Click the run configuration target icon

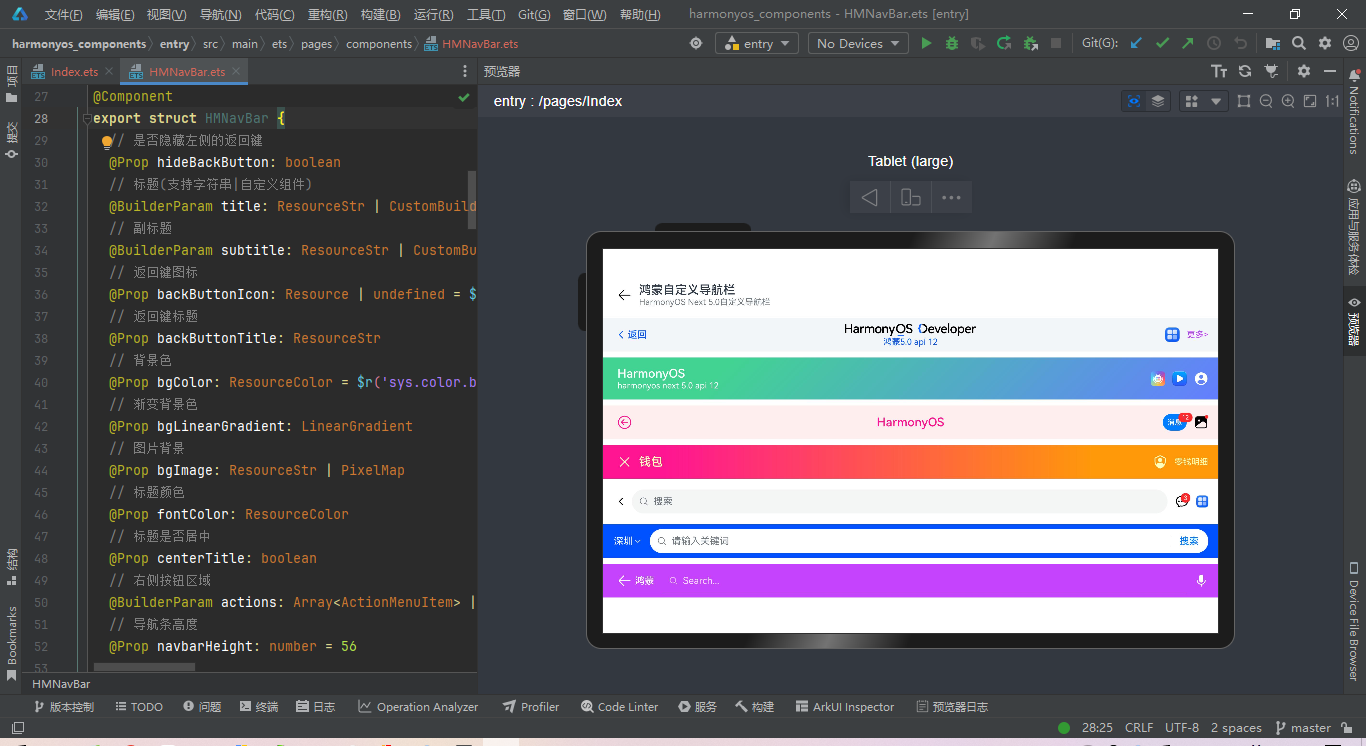[697, 43]
